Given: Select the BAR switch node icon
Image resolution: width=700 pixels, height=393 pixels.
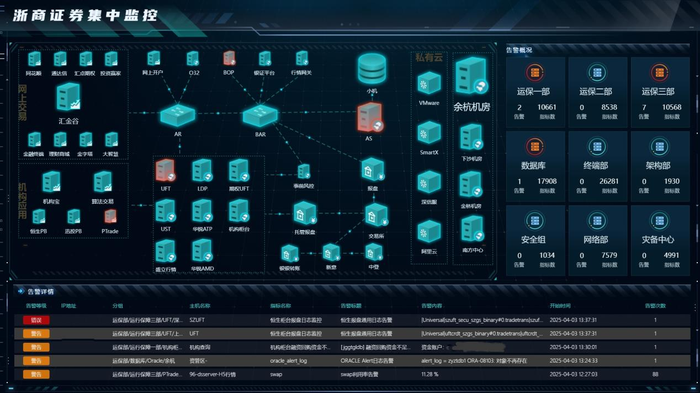Looking at the screenshot, I should 260,115.
